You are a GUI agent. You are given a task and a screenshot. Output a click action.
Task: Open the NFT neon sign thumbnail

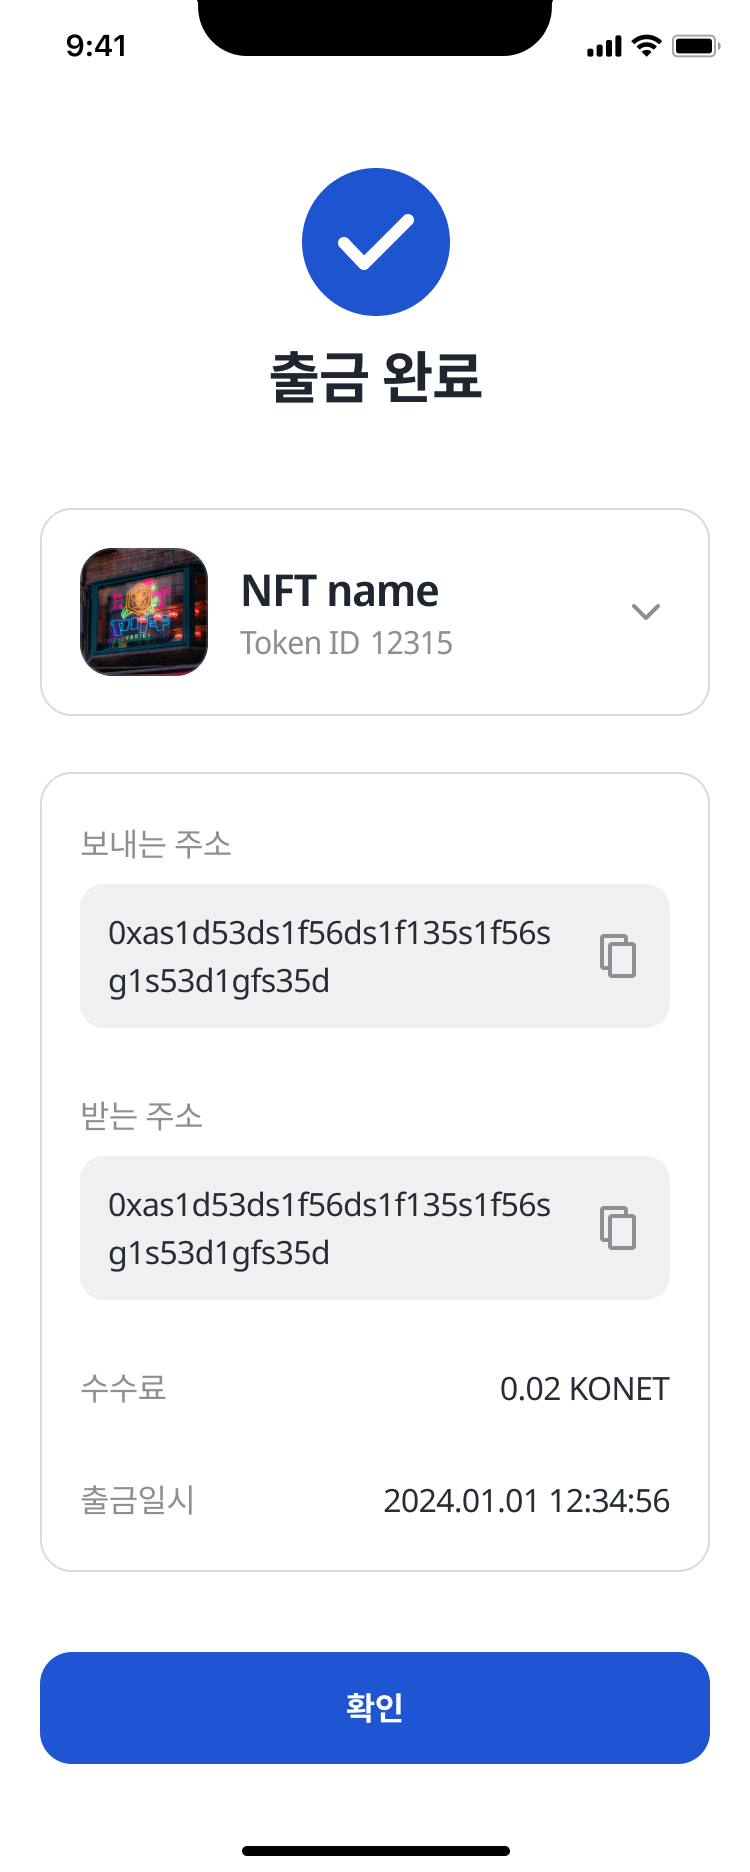coord(144,612)
